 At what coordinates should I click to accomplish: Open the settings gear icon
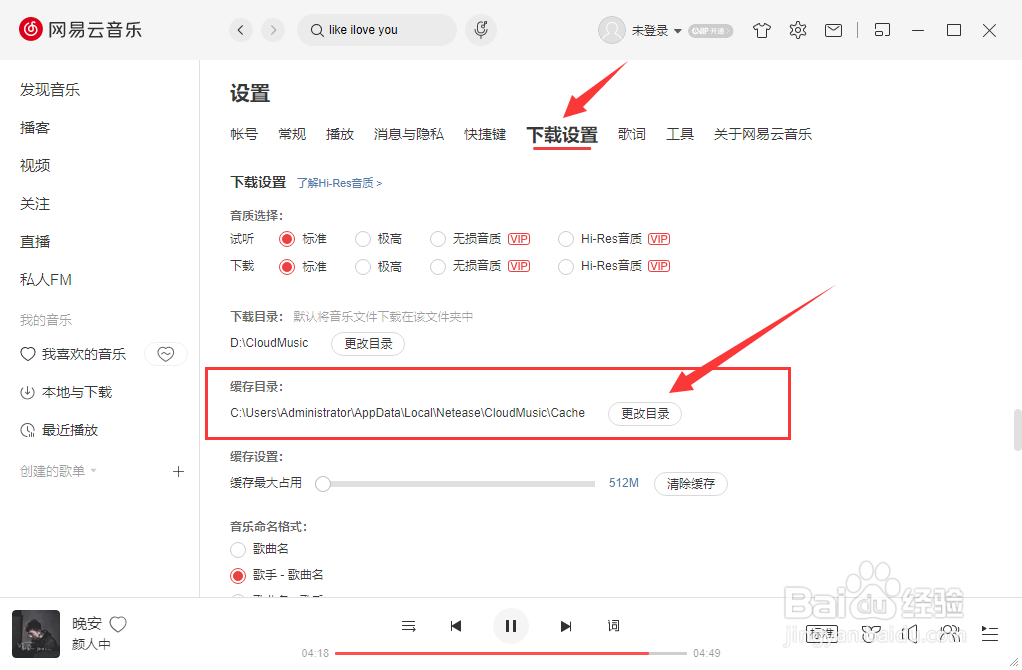point(798,30)
